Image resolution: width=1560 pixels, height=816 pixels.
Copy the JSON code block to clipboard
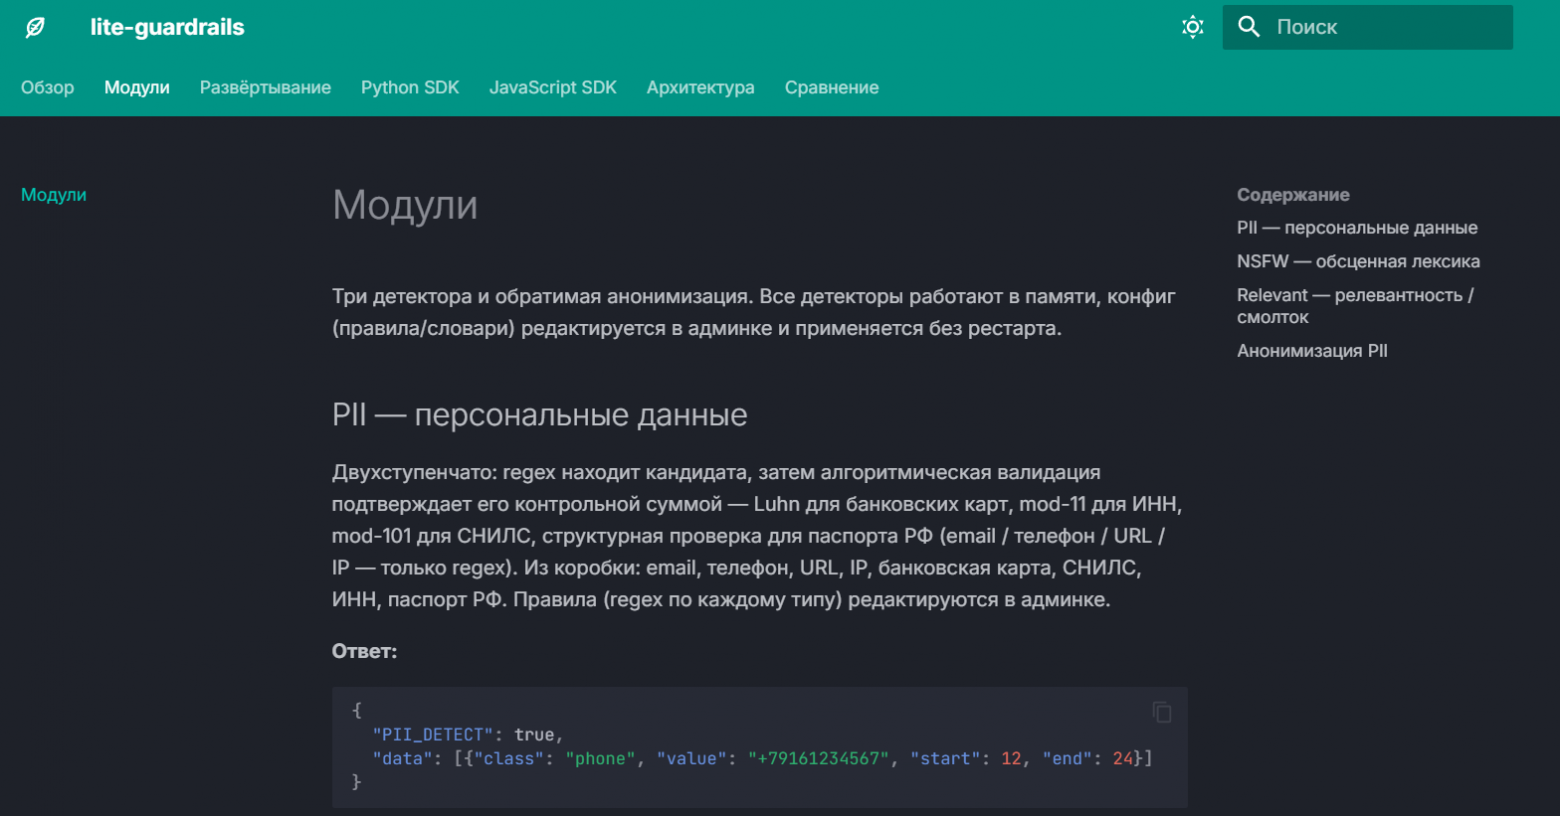1161,712
